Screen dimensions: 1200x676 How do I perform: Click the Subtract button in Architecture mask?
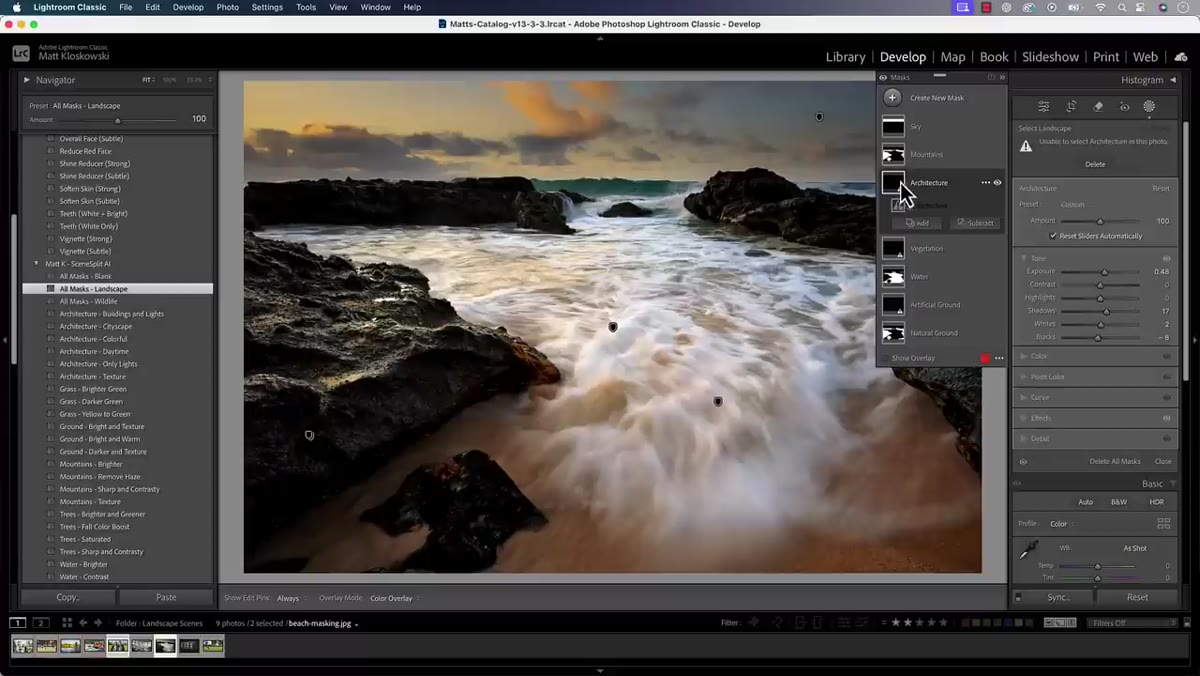(x=975, y=223)
